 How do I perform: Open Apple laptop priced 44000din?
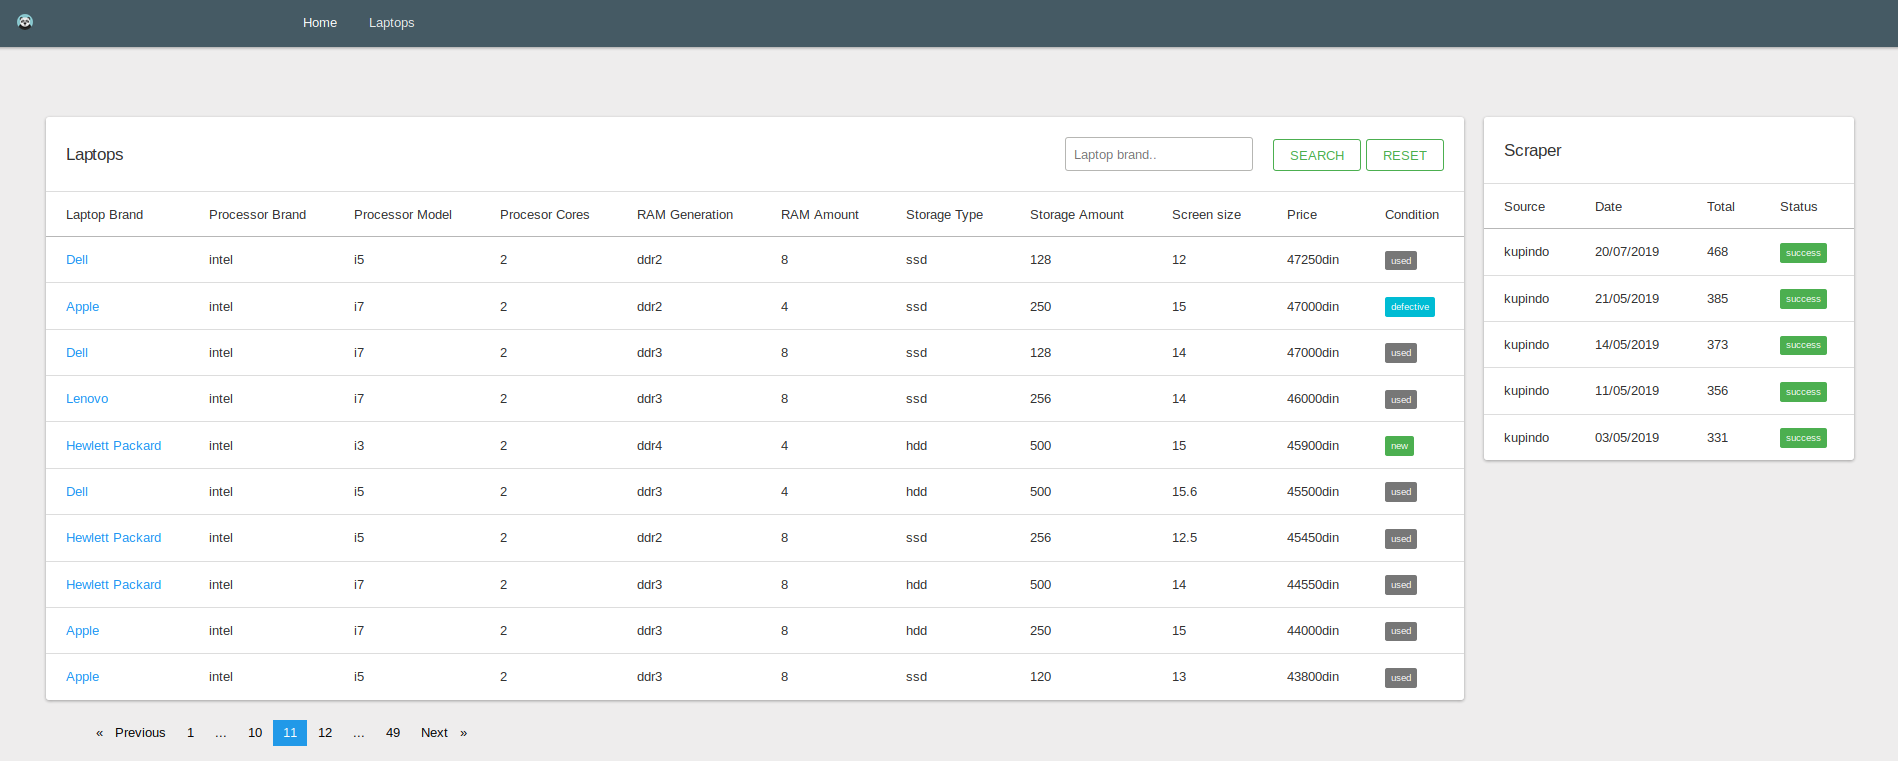pos(82,631)
